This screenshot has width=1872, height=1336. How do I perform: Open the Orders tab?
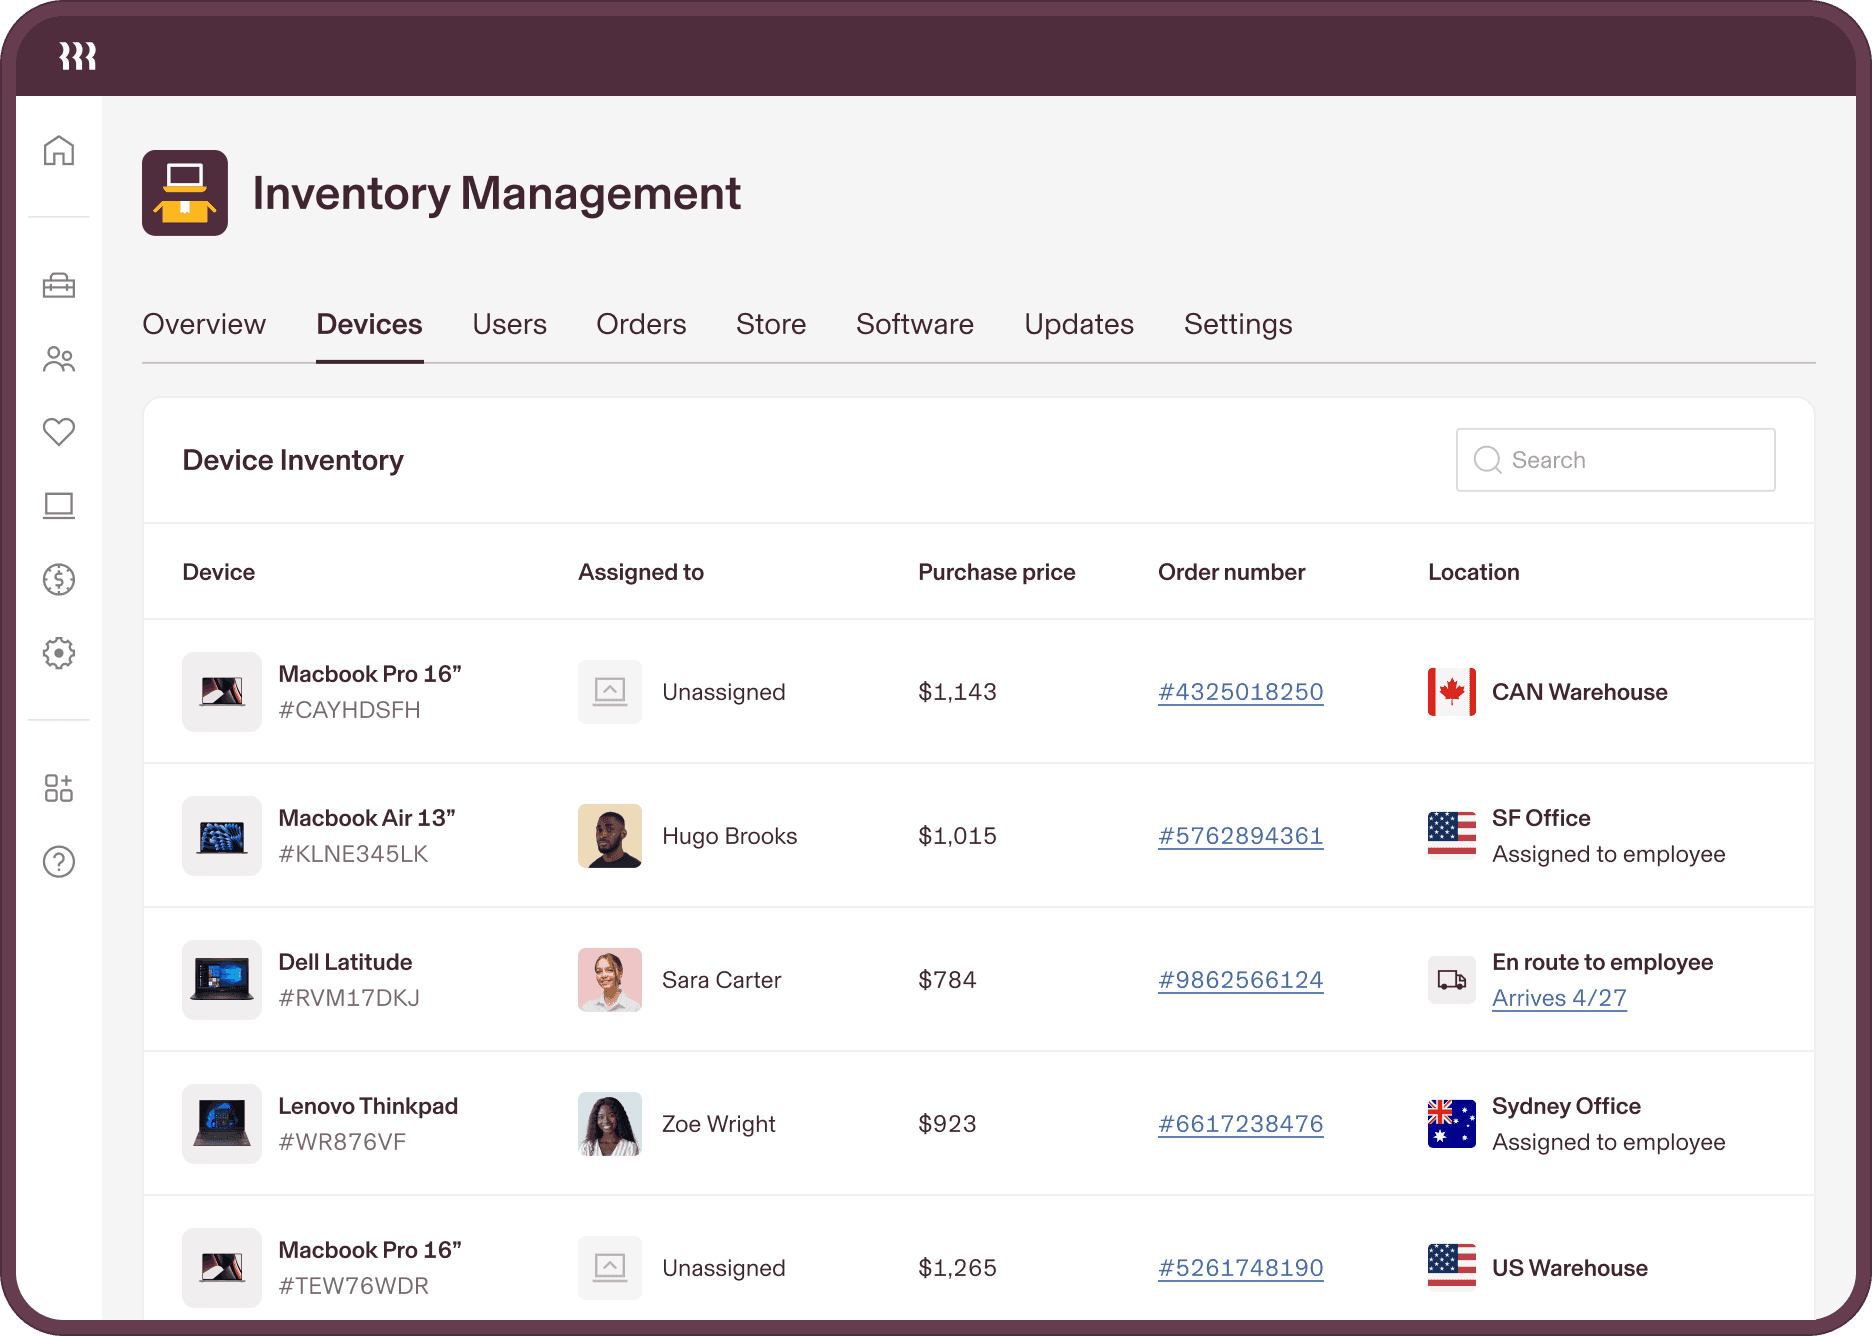(641, 324)
